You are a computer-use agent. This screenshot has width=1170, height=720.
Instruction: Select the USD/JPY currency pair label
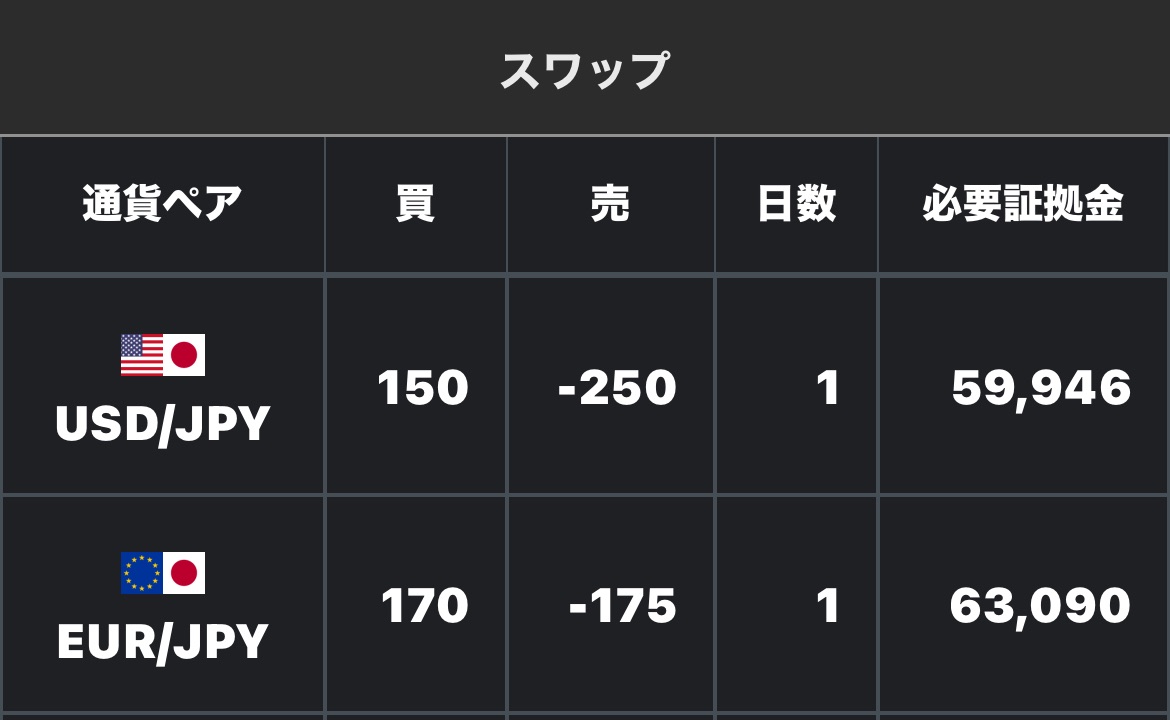click(x=163, y=424)
